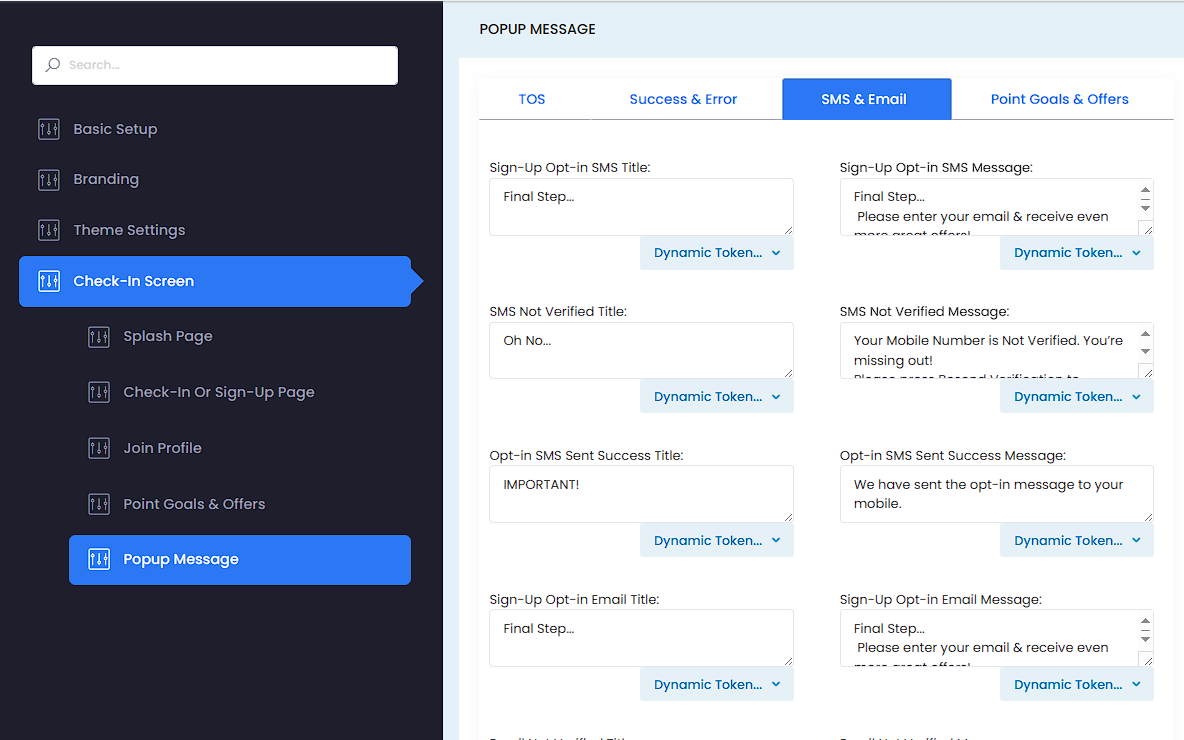Open Dynamic Token dropdown under SMS Not Verified Message
The image size is (1184, 740).
tap(1077, 396)
